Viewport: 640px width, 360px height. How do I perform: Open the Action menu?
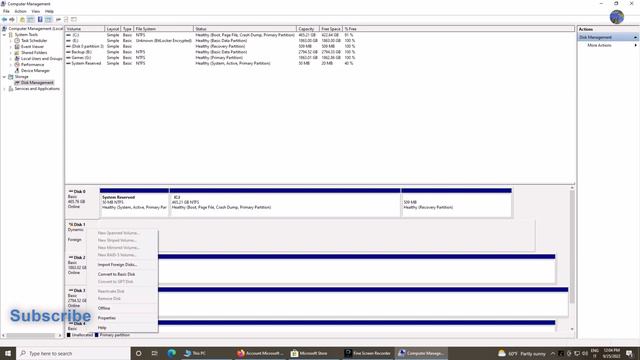point(20,11)
